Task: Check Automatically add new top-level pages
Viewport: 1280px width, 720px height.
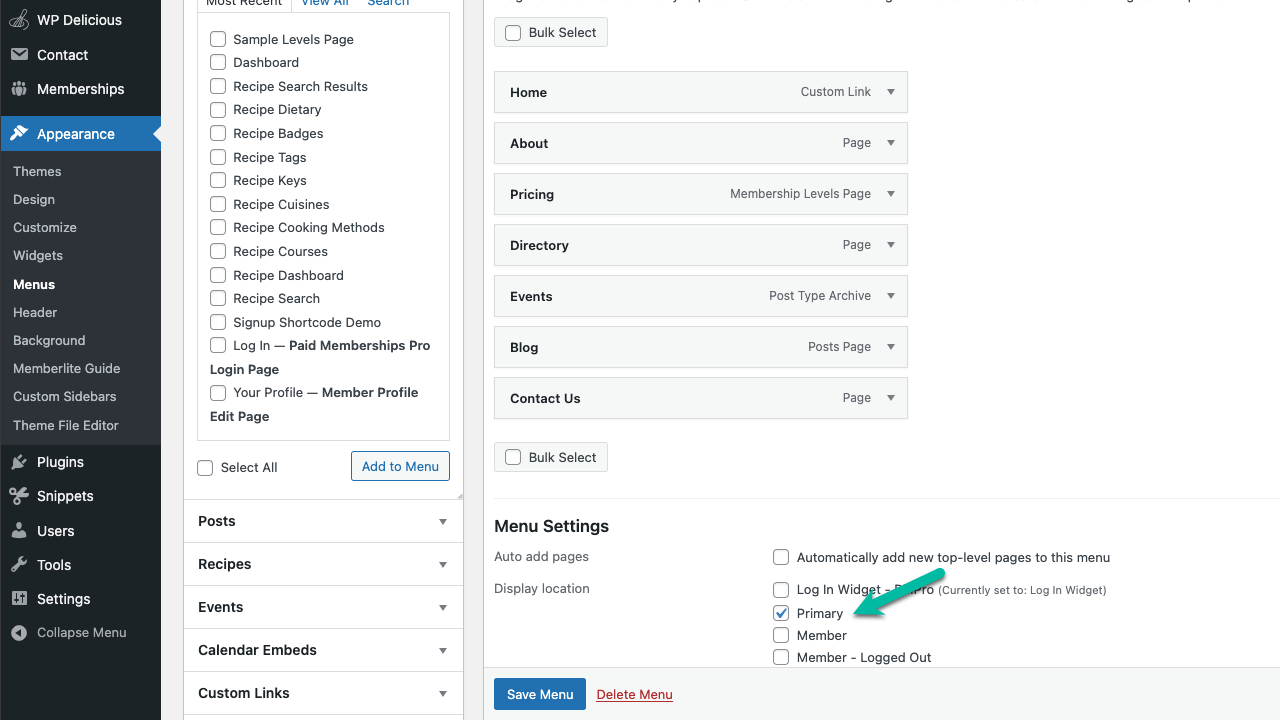Action: 781,557
